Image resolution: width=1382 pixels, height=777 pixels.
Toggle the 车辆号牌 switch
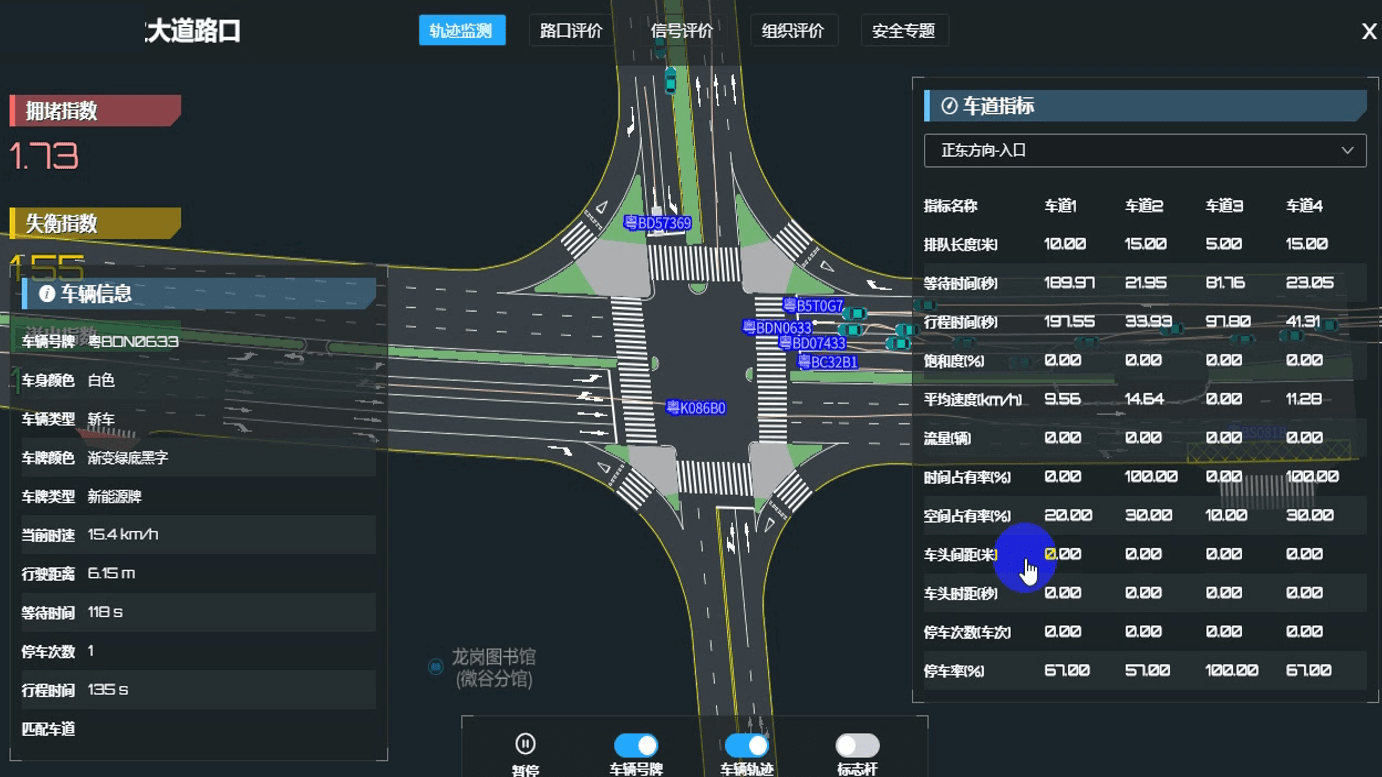[x=636, y=745]
